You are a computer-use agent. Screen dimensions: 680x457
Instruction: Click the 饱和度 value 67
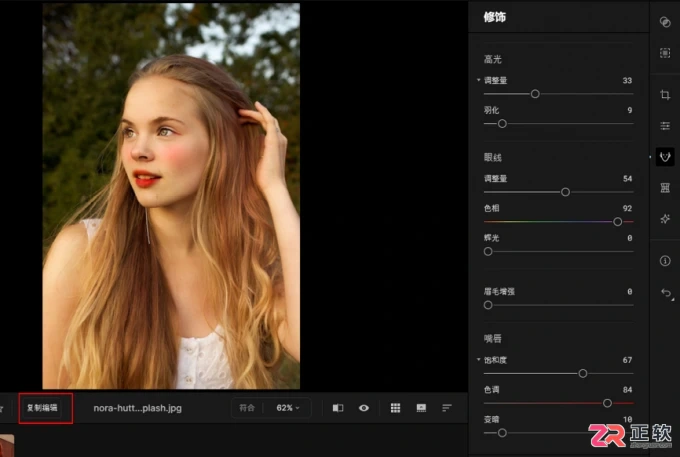pos(627,360)
